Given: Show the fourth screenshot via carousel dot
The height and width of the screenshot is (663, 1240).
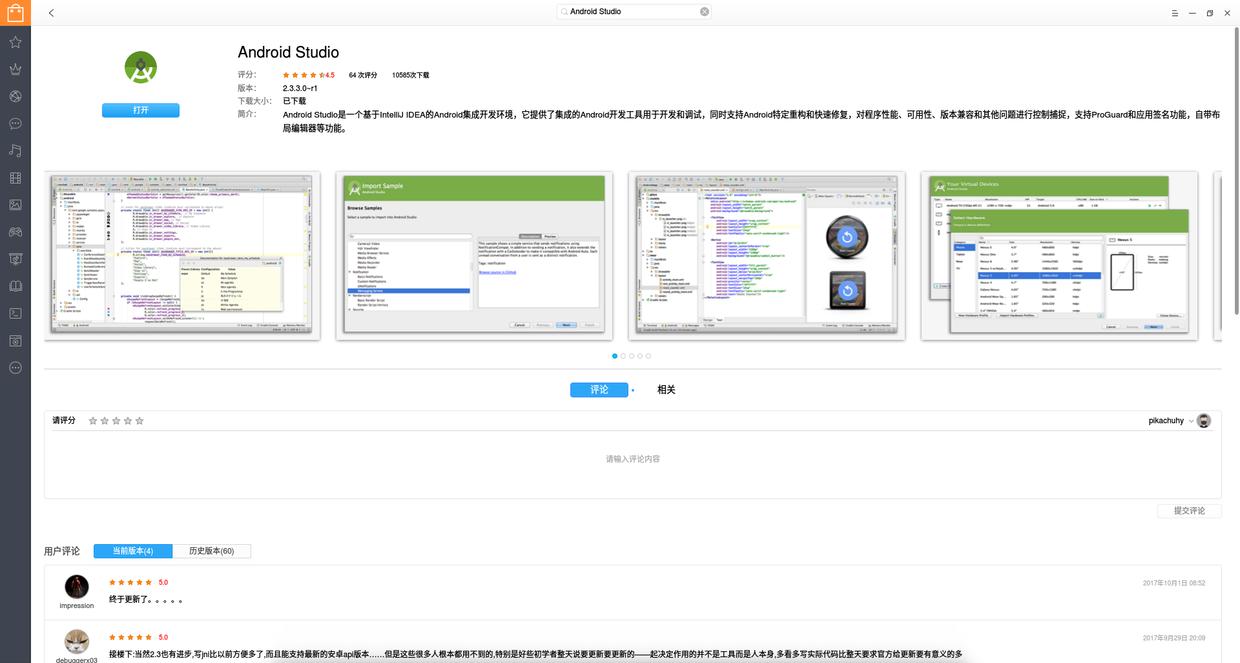Looking at the screenshot, I should (640, 356).
